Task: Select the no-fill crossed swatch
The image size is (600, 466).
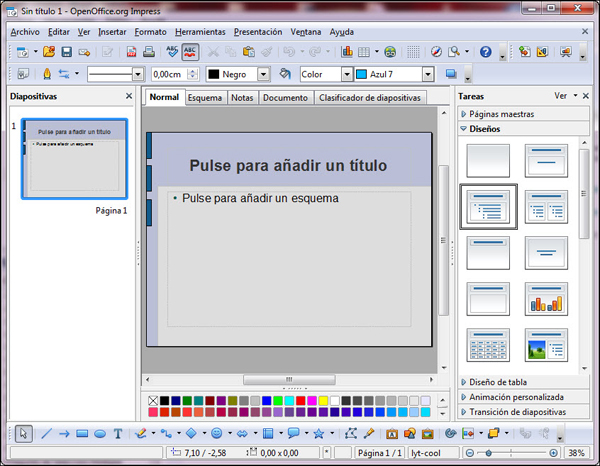Action: tap(153, 401)
